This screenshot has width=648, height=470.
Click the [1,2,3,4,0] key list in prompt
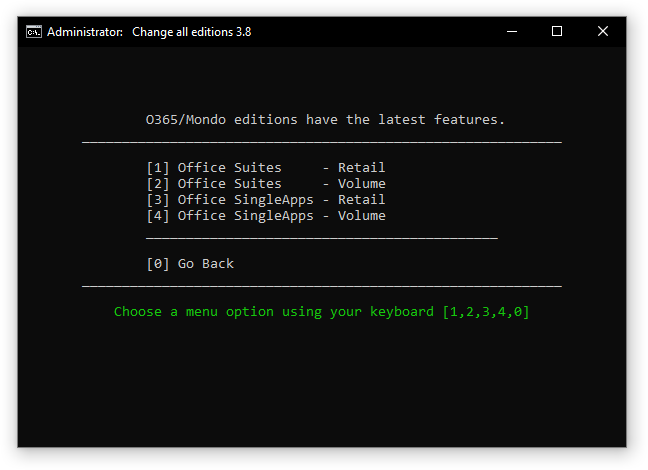[486, 312]
